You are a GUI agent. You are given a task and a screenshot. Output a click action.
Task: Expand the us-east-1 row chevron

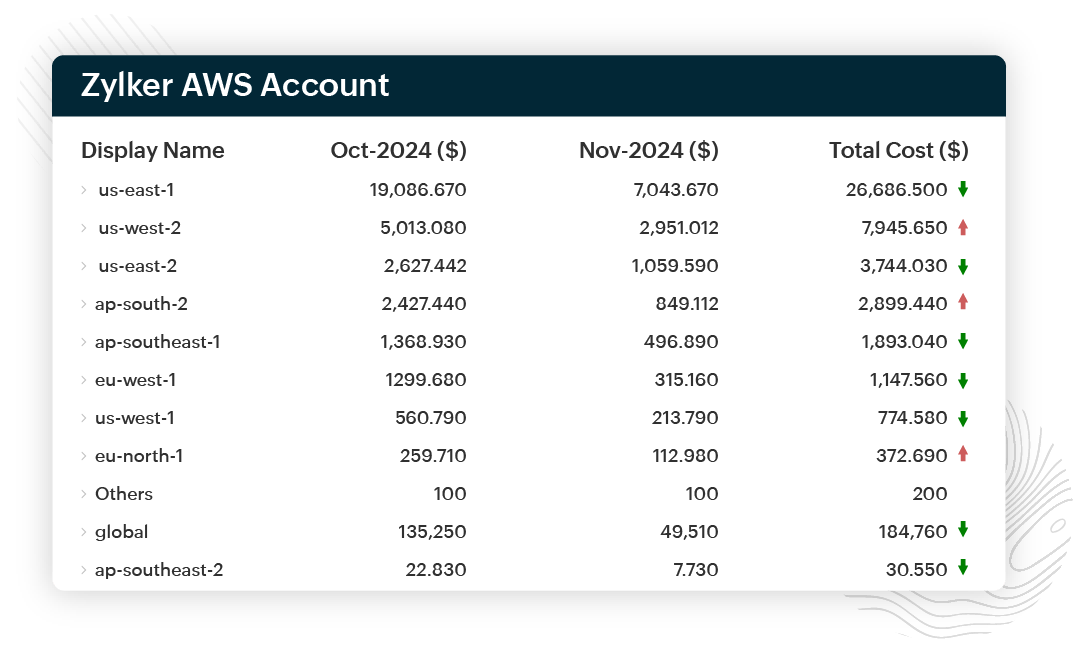point(85,190)
